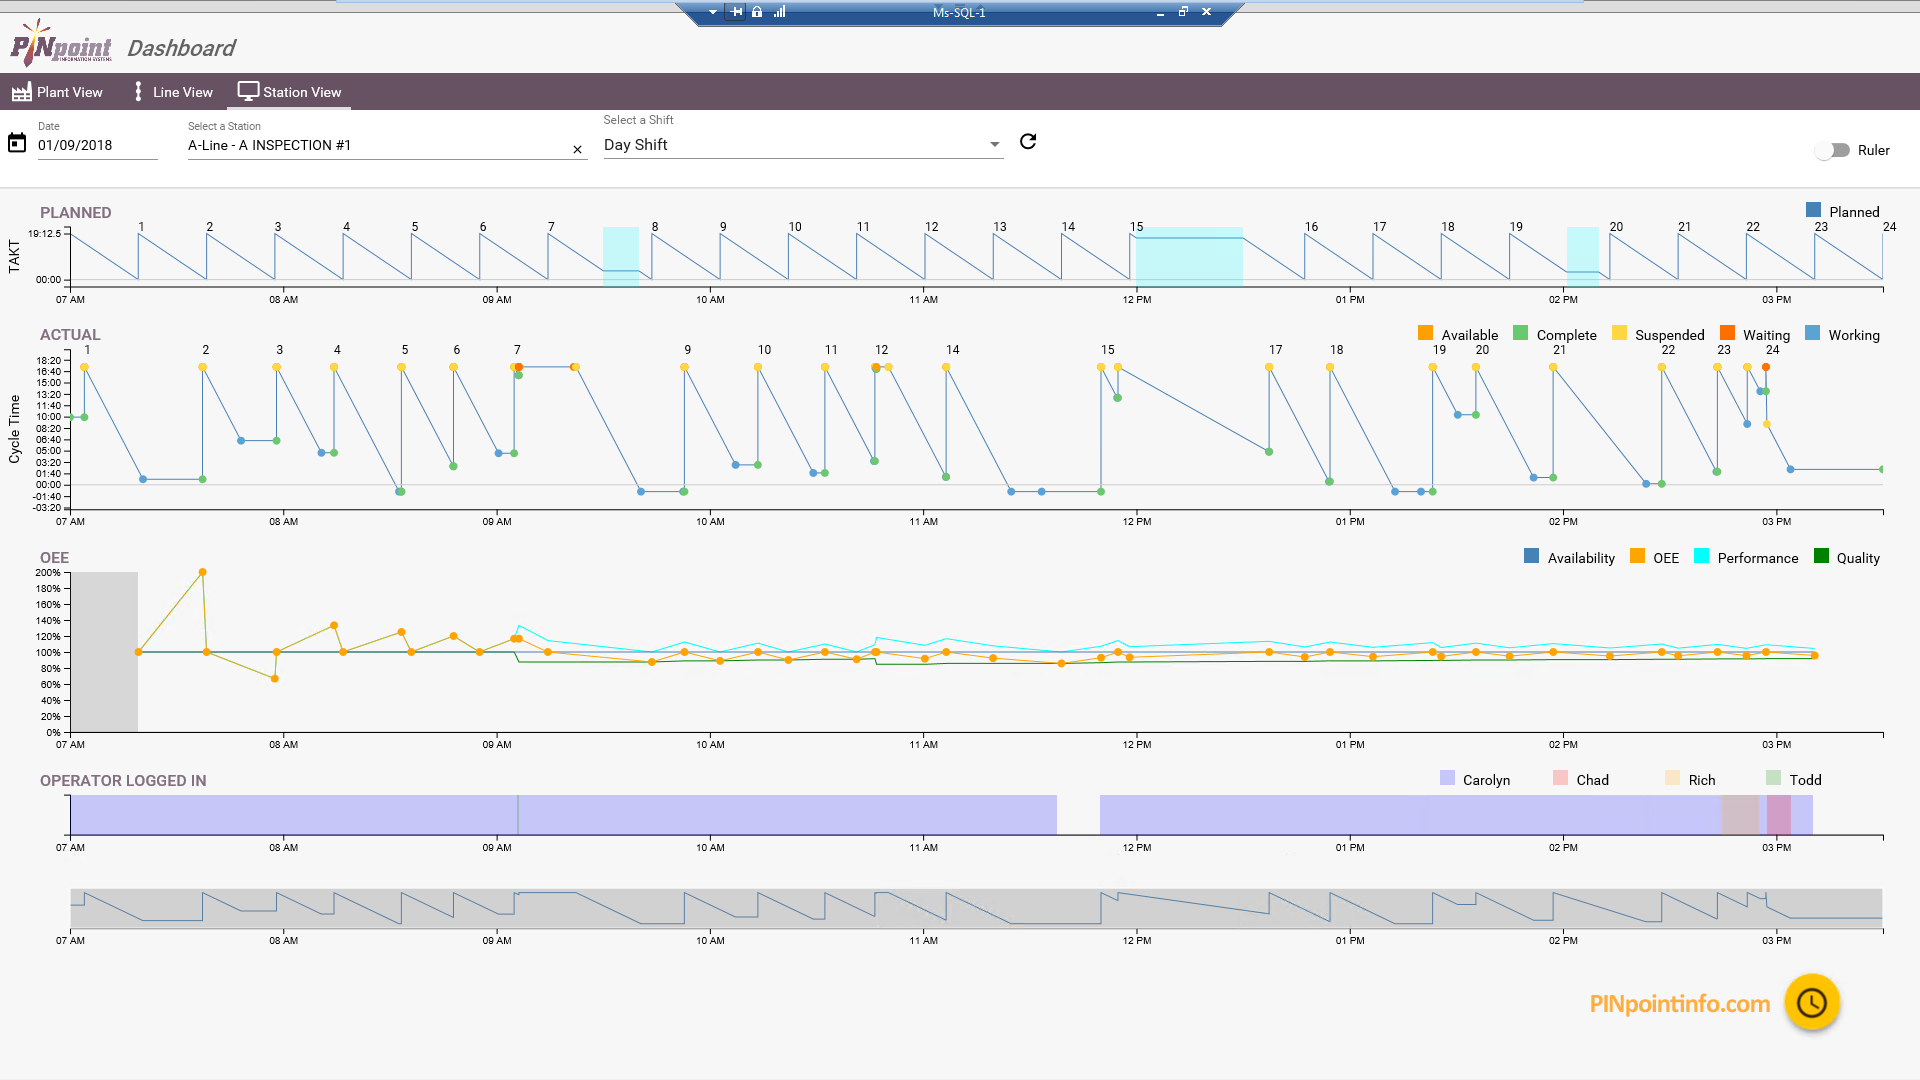Open the calendar date picker icon
Screen dimensions: 1920x1080
(17, 142)
